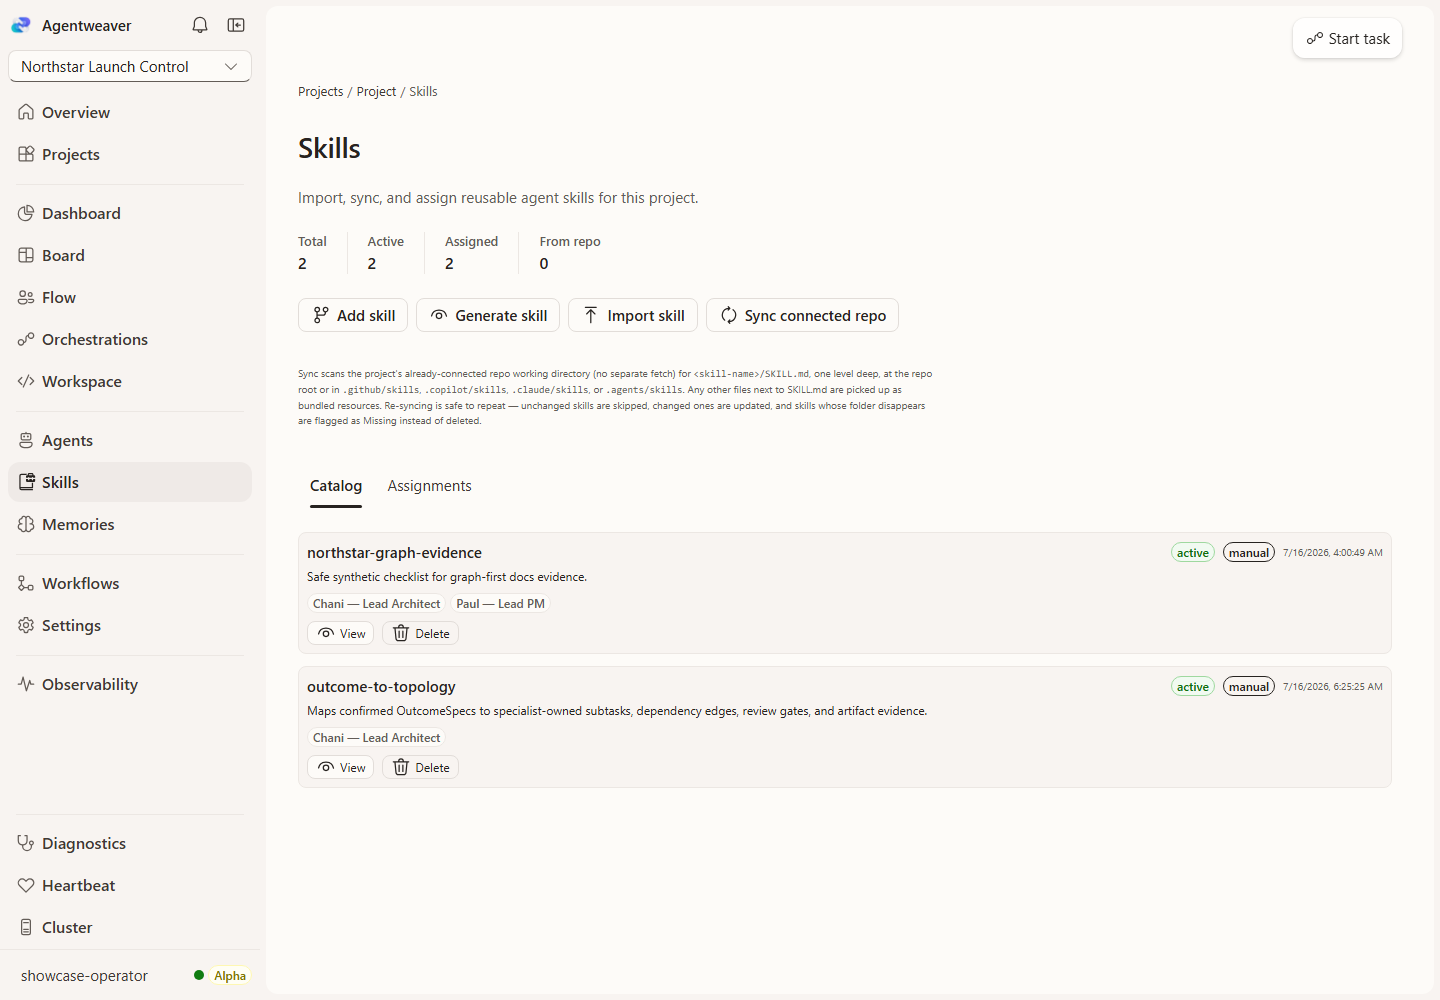Open the Northstar Launch Control project dropdown
This screenshot has width=1440, height=1000.
coord(130,66)
